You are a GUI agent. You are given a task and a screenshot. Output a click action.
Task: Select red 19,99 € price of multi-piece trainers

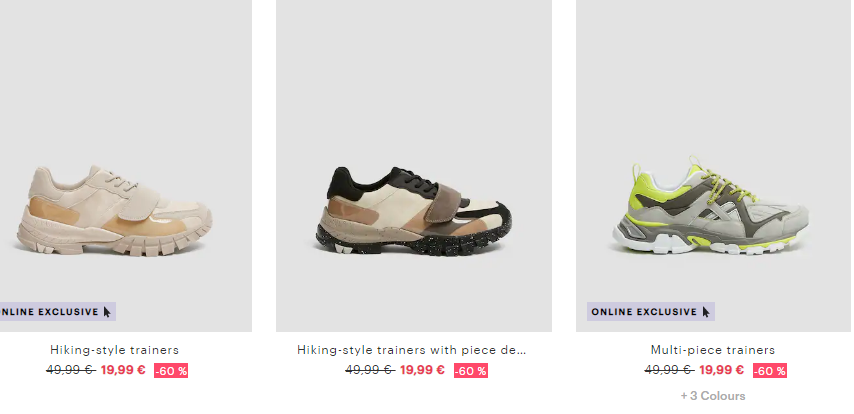pyautogui.click(x=721, y=370)
